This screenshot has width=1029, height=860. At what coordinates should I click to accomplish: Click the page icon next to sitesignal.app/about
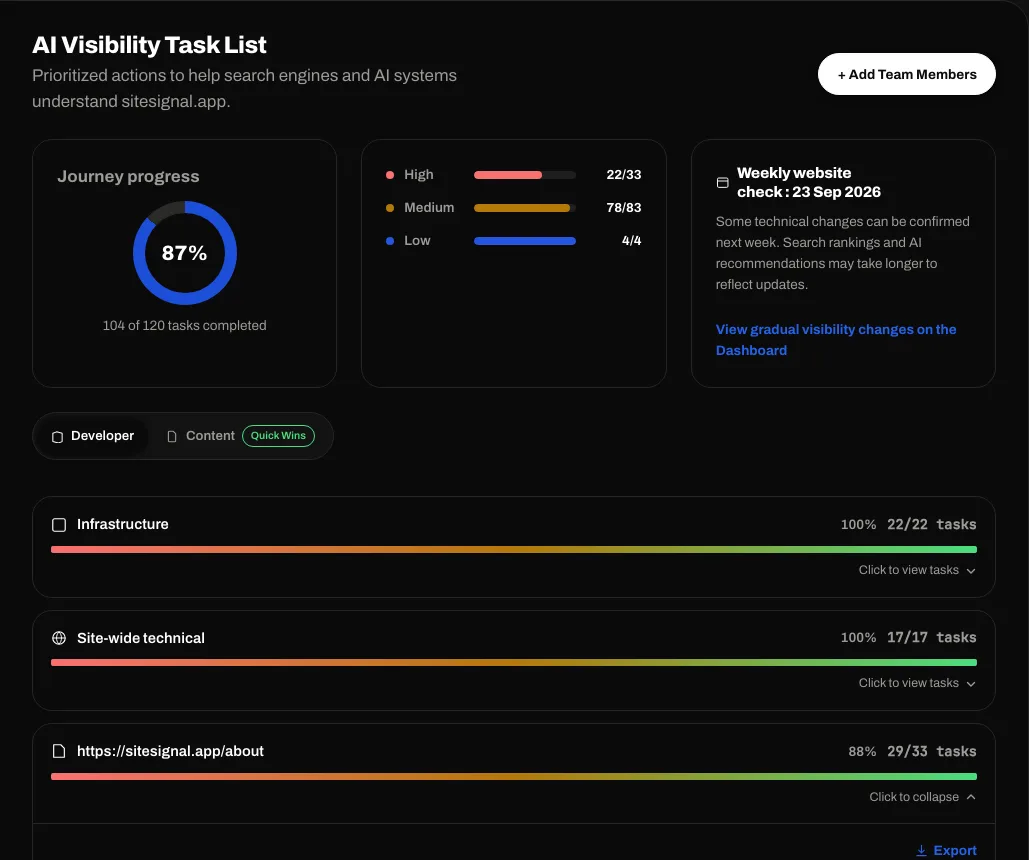[x=59, y=751]
